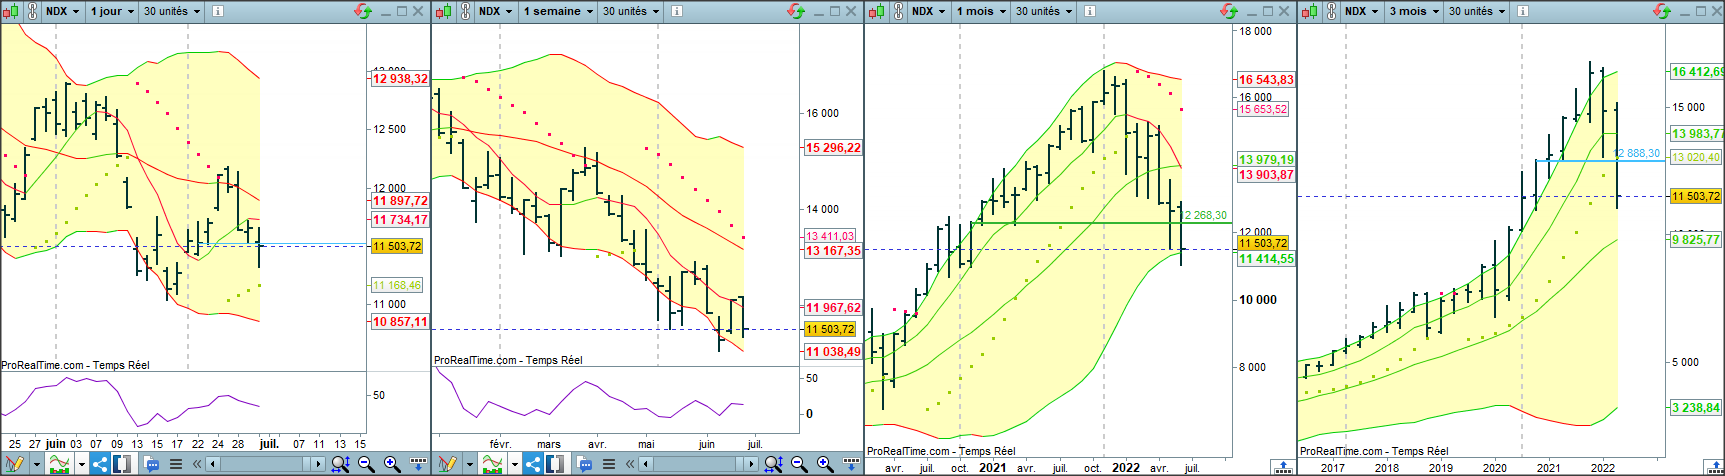
Task: Select drawing pencil tool in weekly chart
Action: point(447,464)
